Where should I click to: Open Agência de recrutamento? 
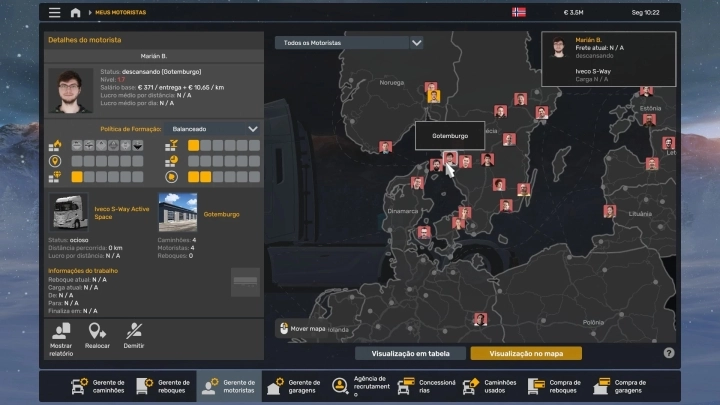coord(360,386)
